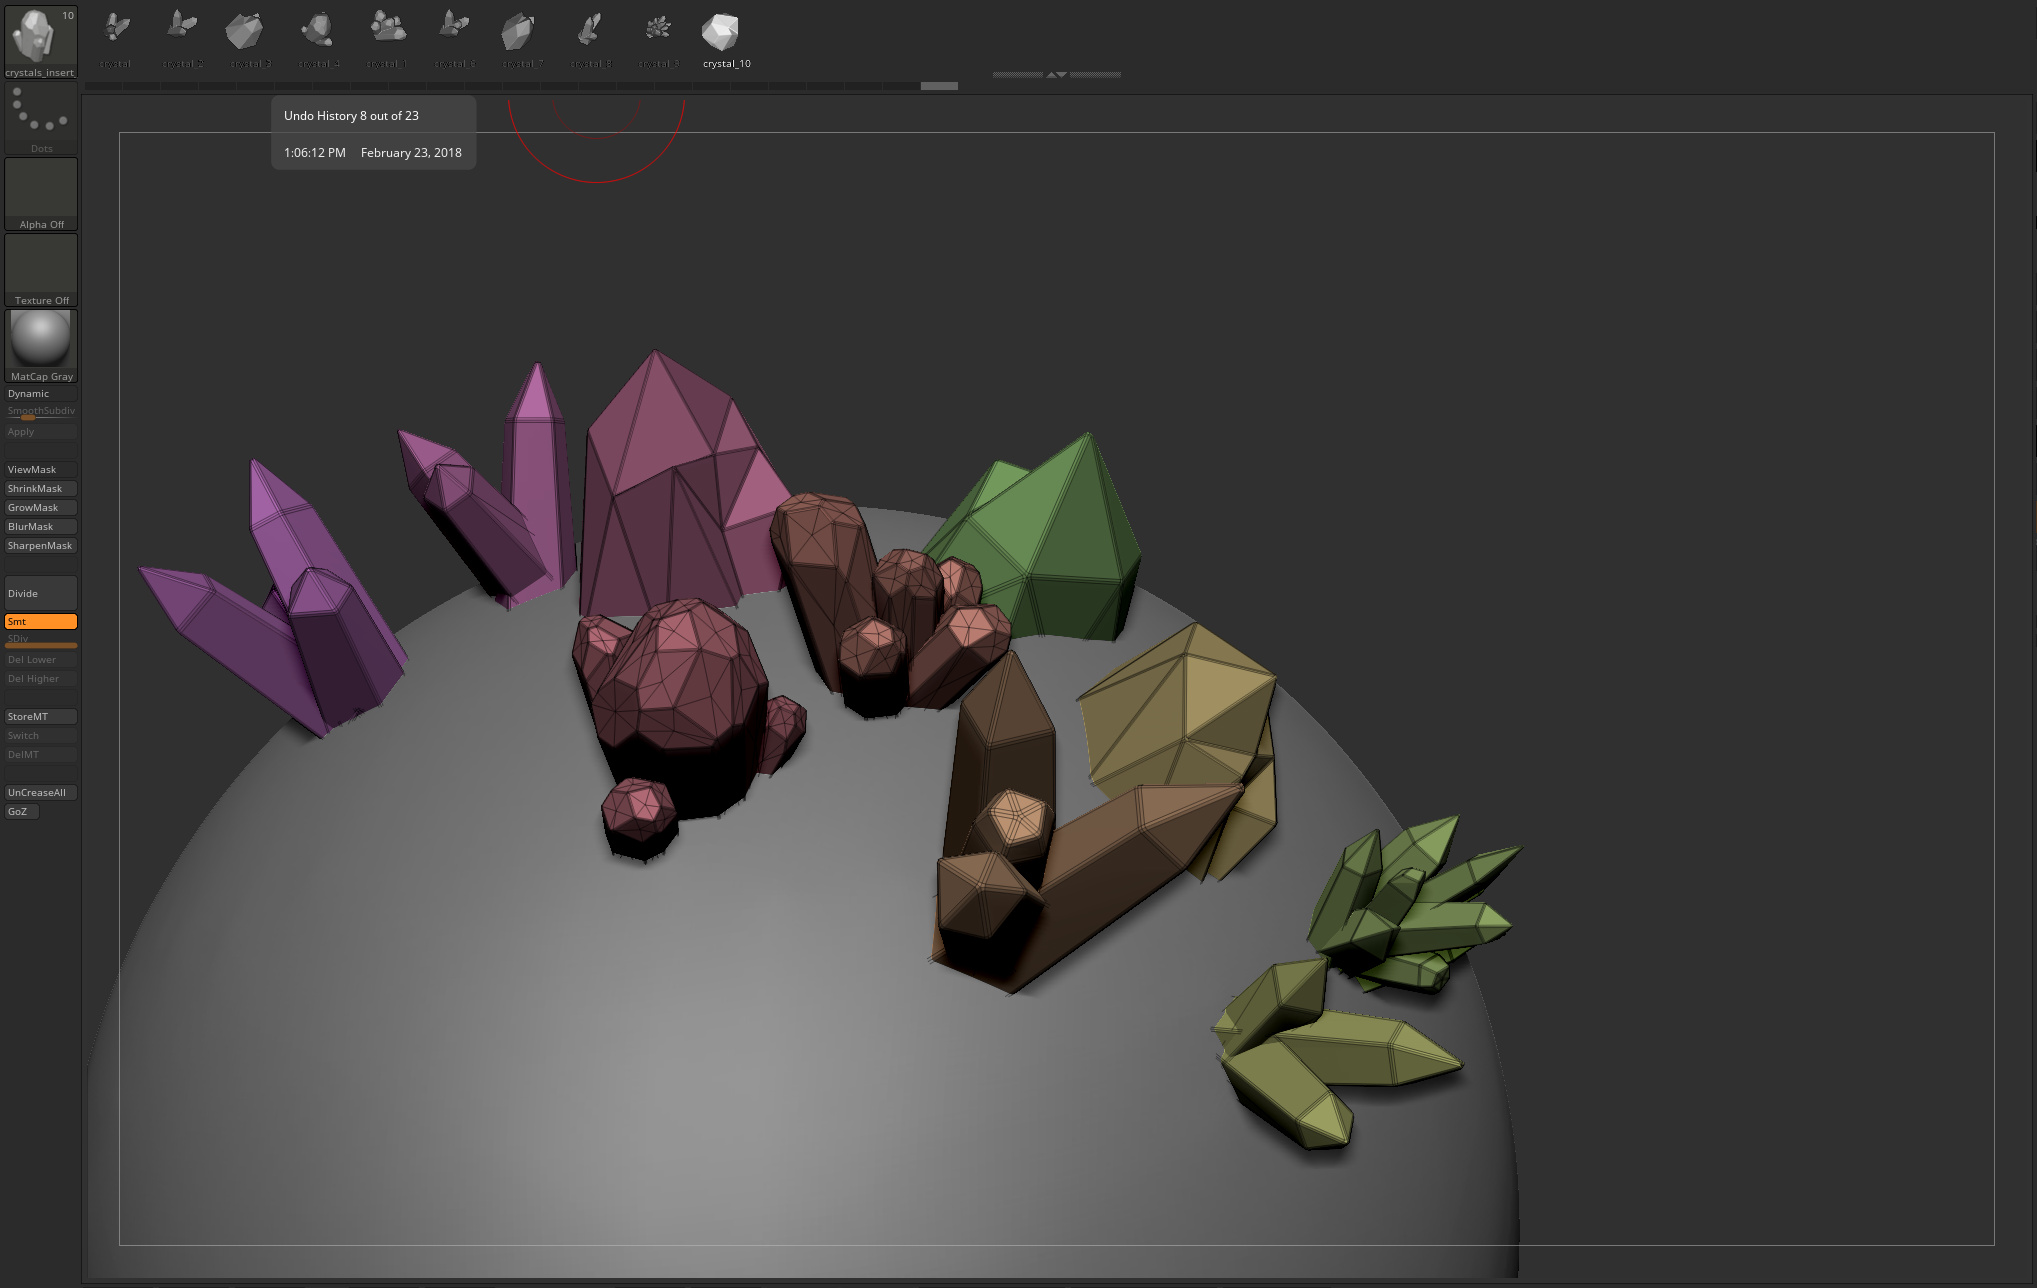Click the Divide button
This screenshot has width=2037, height=1288.
coord(41,594)
